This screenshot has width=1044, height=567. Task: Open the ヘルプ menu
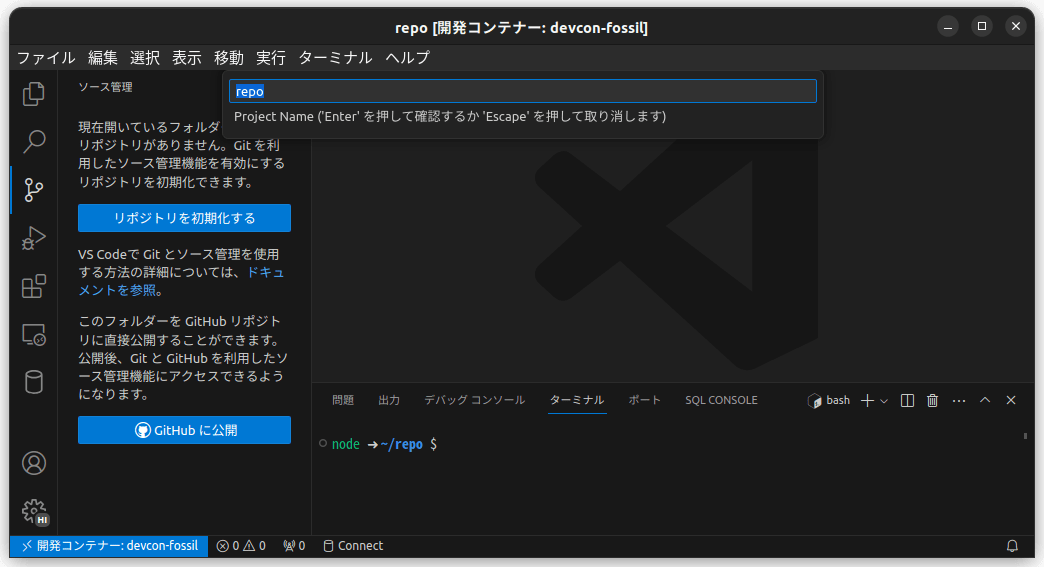point(407,58)
